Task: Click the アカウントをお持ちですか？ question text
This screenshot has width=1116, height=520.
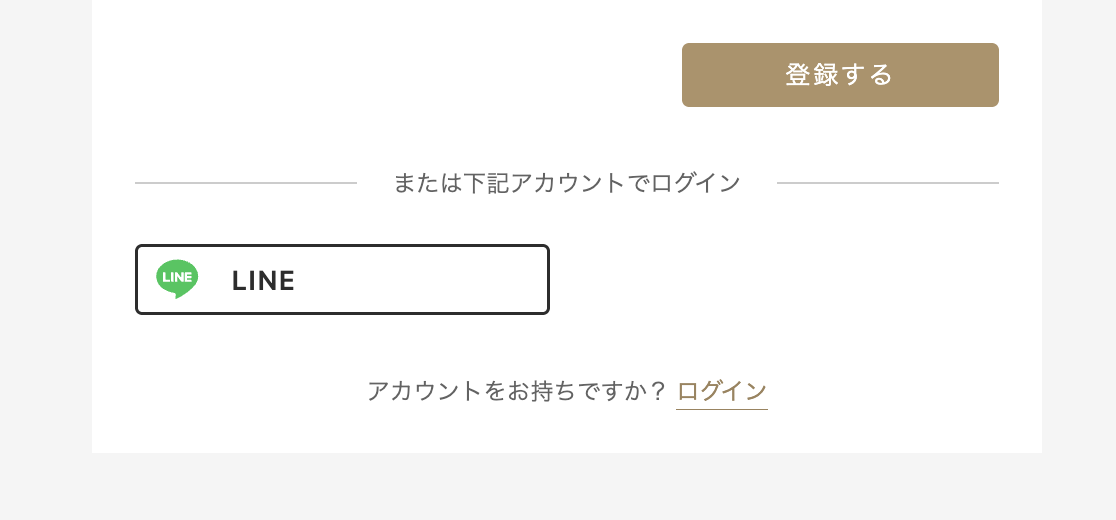Action: [516, 391]
